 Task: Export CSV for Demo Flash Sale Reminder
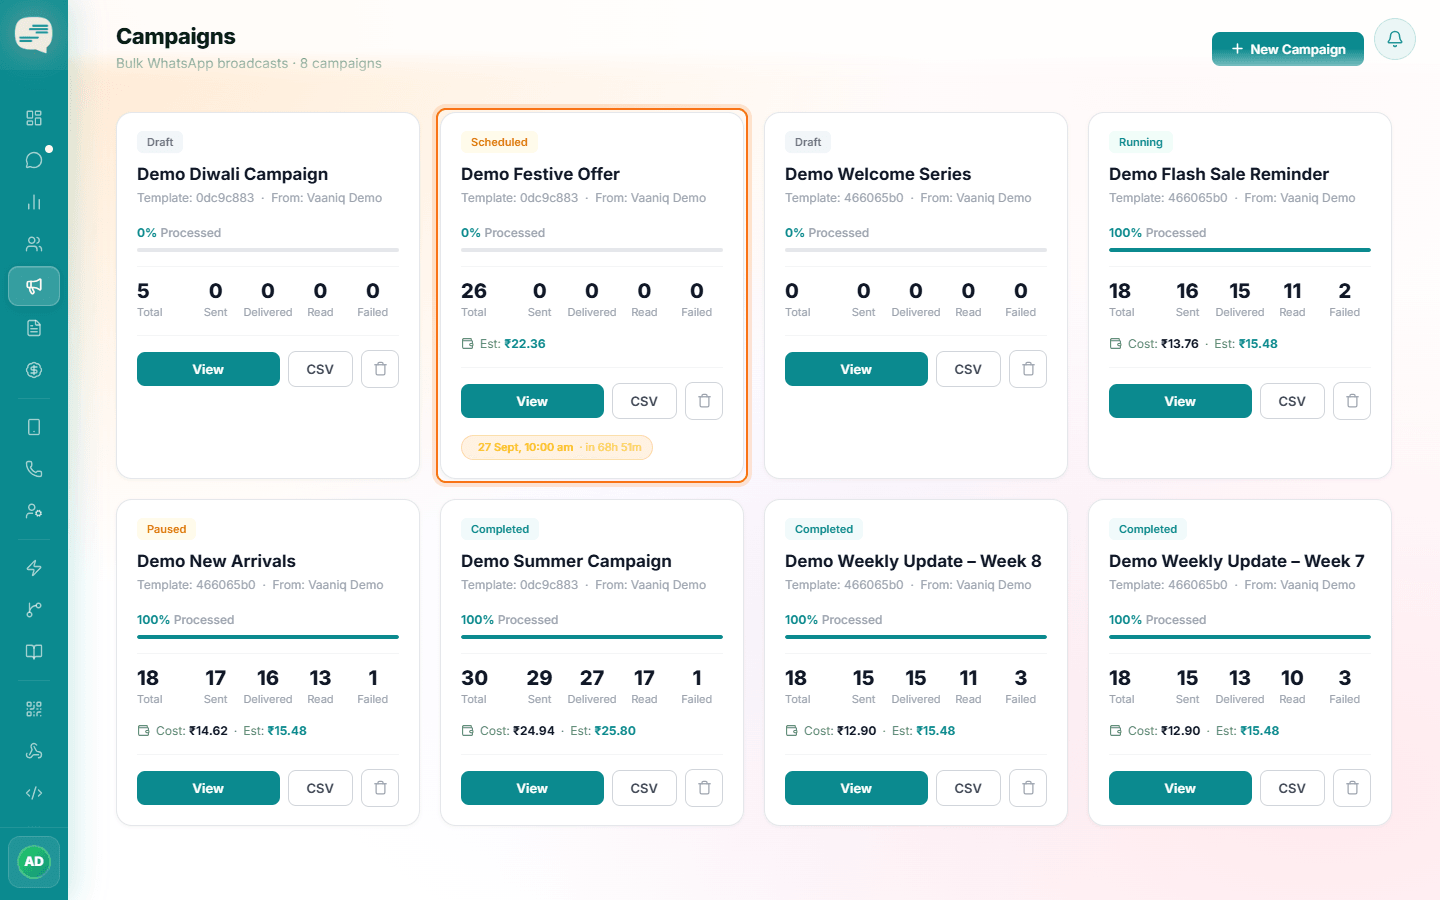pos(1292,401)
